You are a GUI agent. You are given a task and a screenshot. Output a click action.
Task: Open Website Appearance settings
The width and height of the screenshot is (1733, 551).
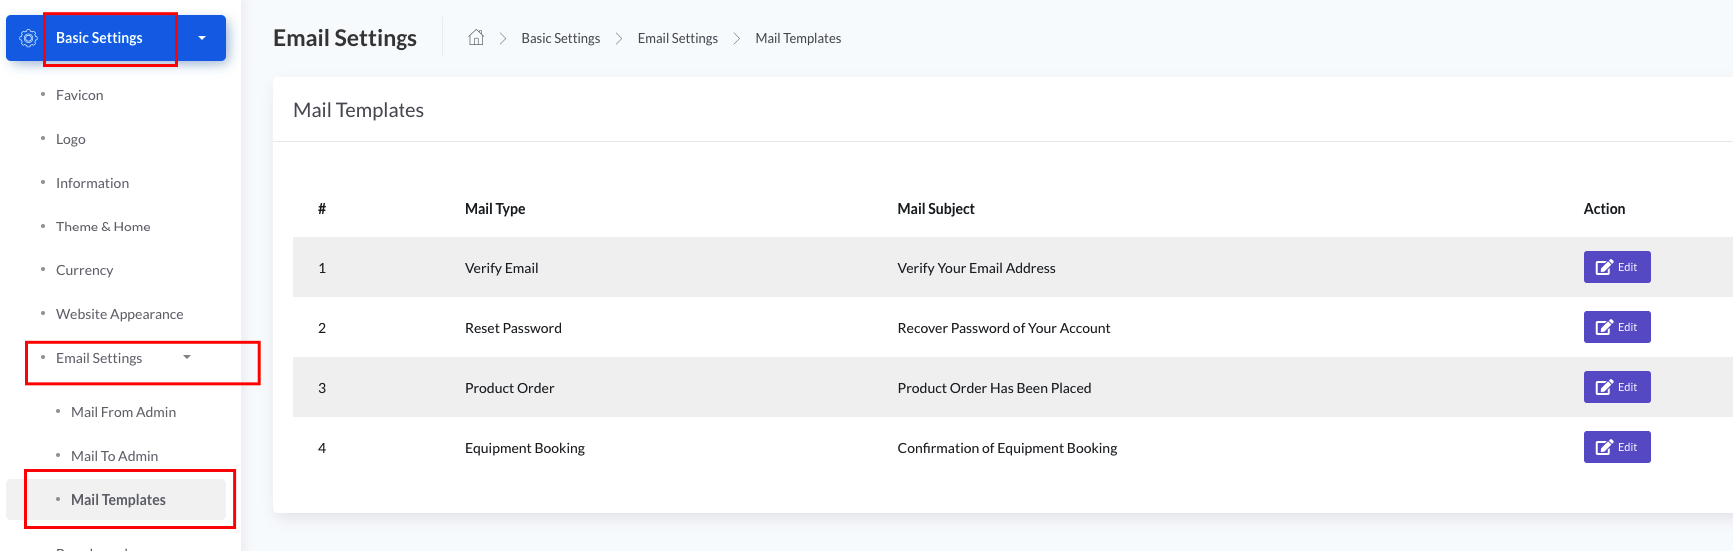(x=119, y=314)
